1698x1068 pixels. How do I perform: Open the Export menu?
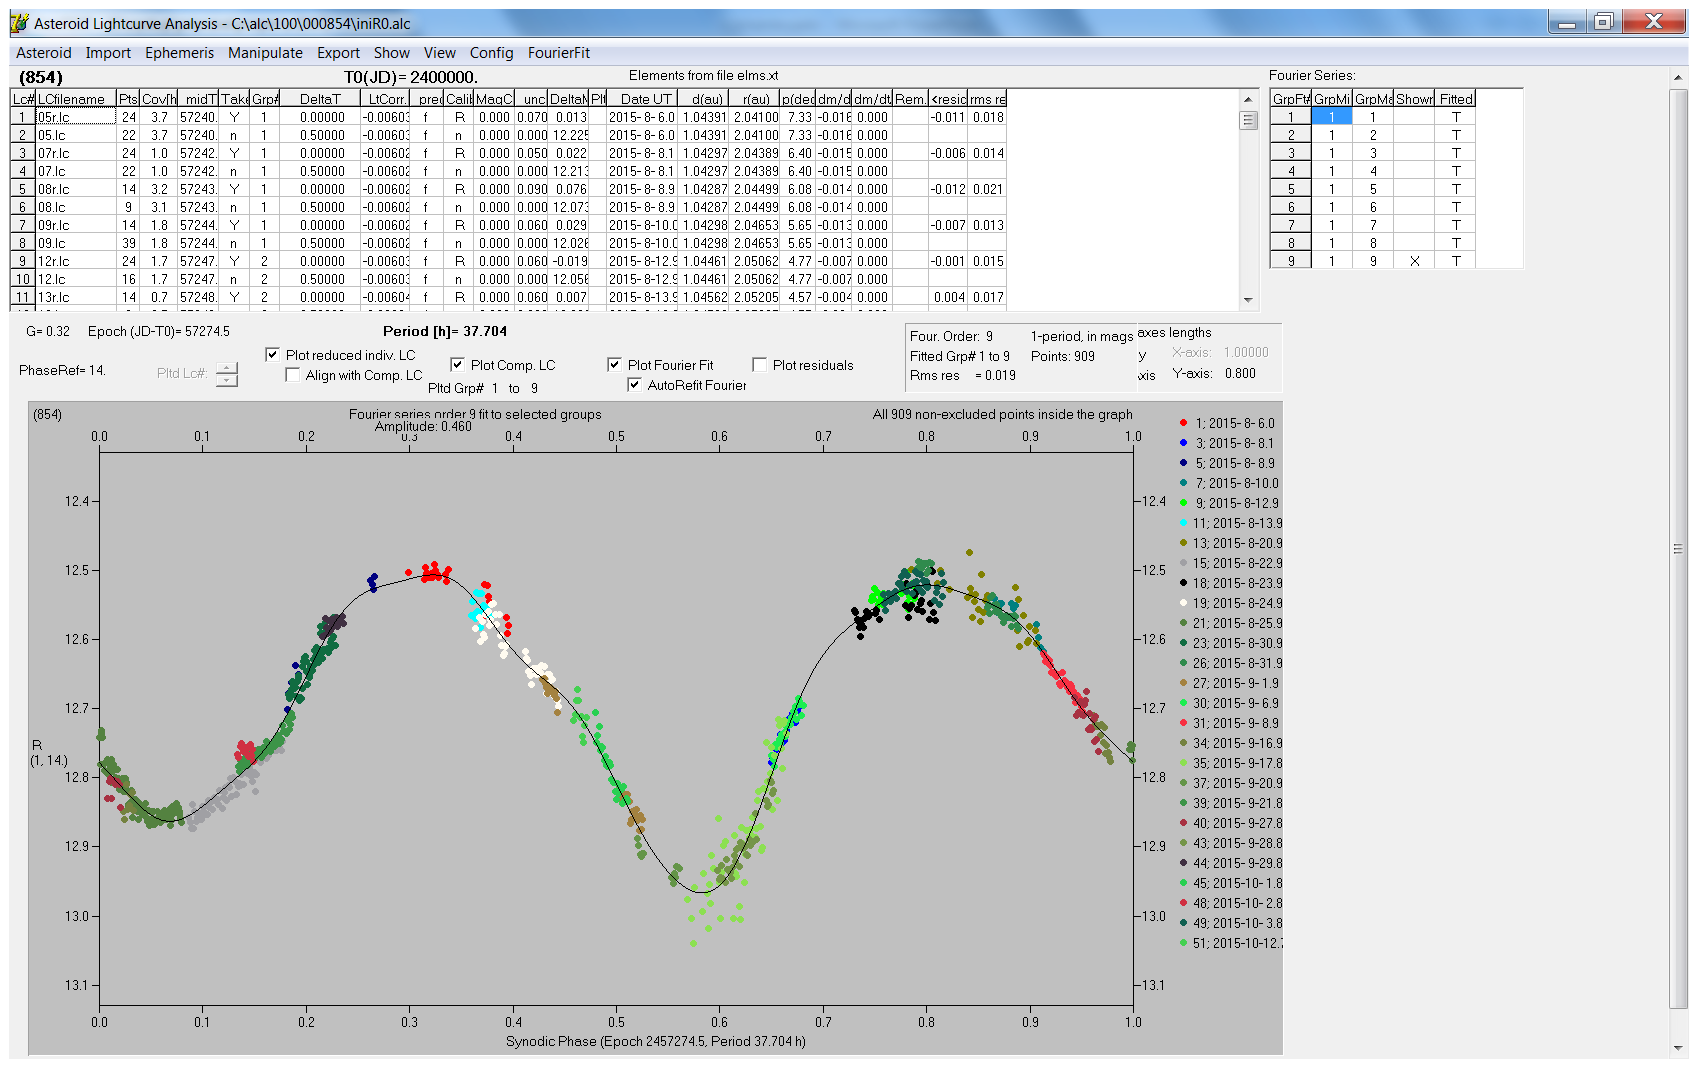pyautogui.click(x=338, y=53)
